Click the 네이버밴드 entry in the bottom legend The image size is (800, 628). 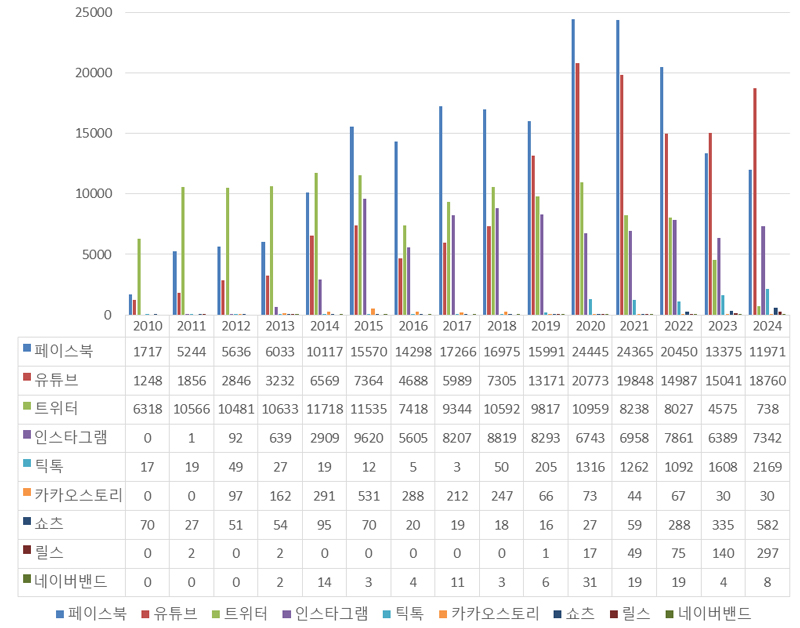(x=714, y=614)
